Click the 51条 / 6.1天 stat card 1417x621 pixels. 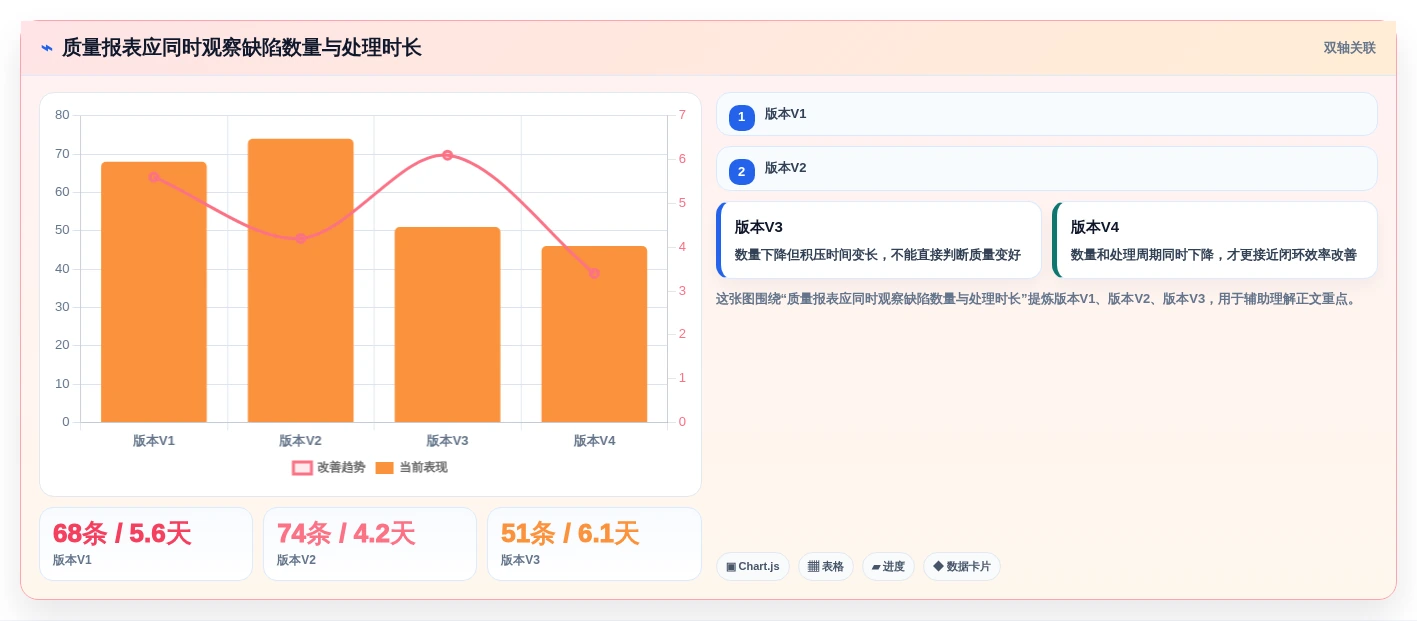[x=594, y=544]
